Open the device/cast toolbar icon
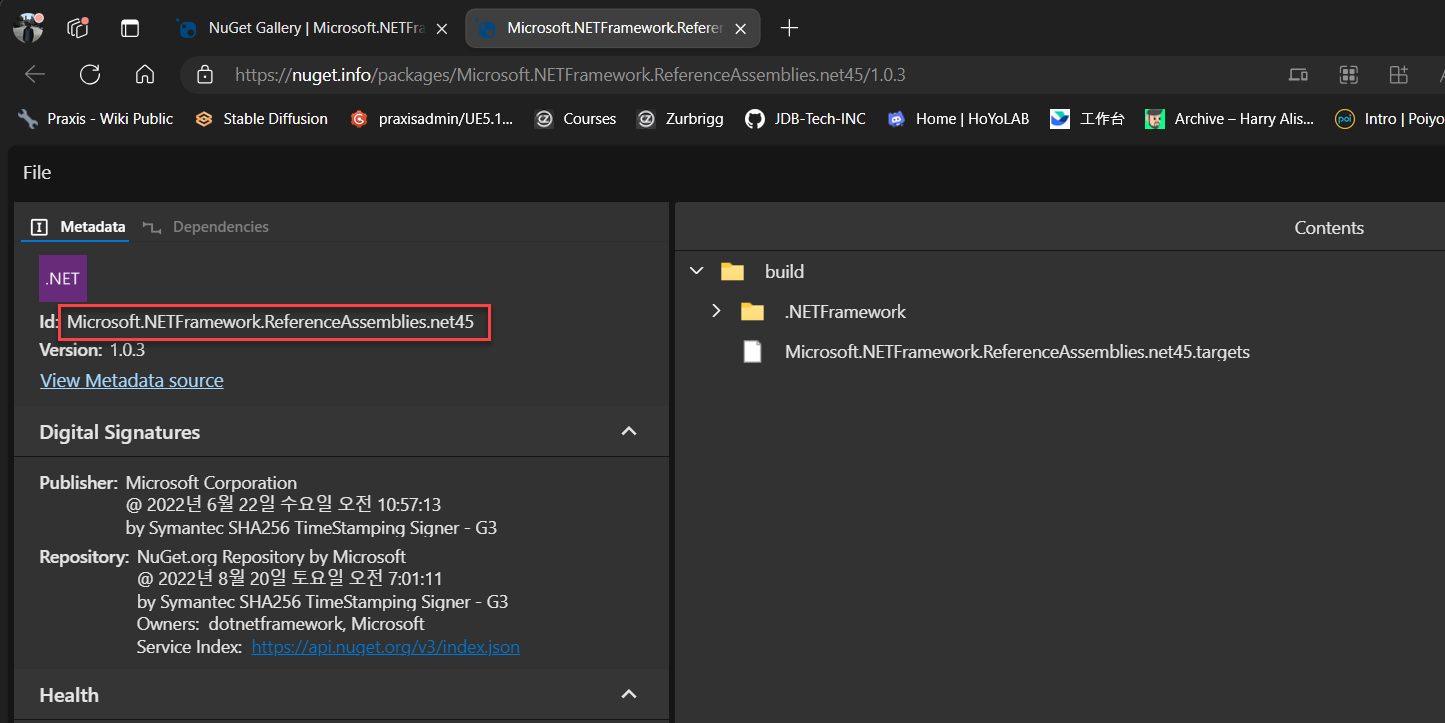1445x723 pixels. coord(1298,75)
